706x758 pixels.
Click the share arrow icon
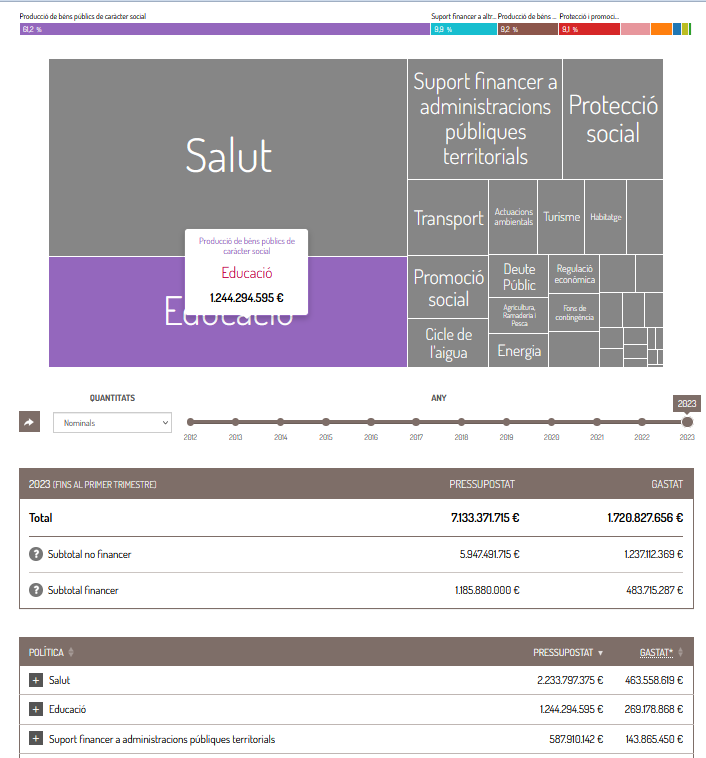pos(29,422)
